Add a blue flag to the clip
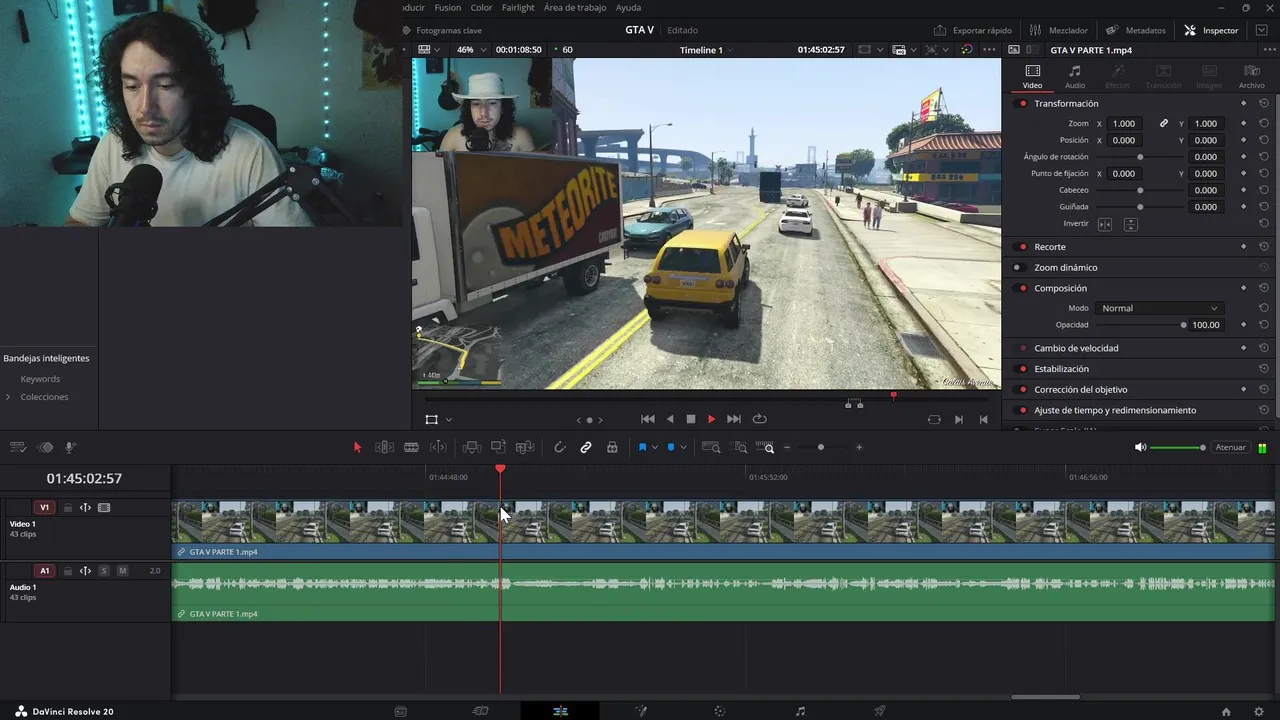Screen dimensions: 1280x720 click(642, 447)
